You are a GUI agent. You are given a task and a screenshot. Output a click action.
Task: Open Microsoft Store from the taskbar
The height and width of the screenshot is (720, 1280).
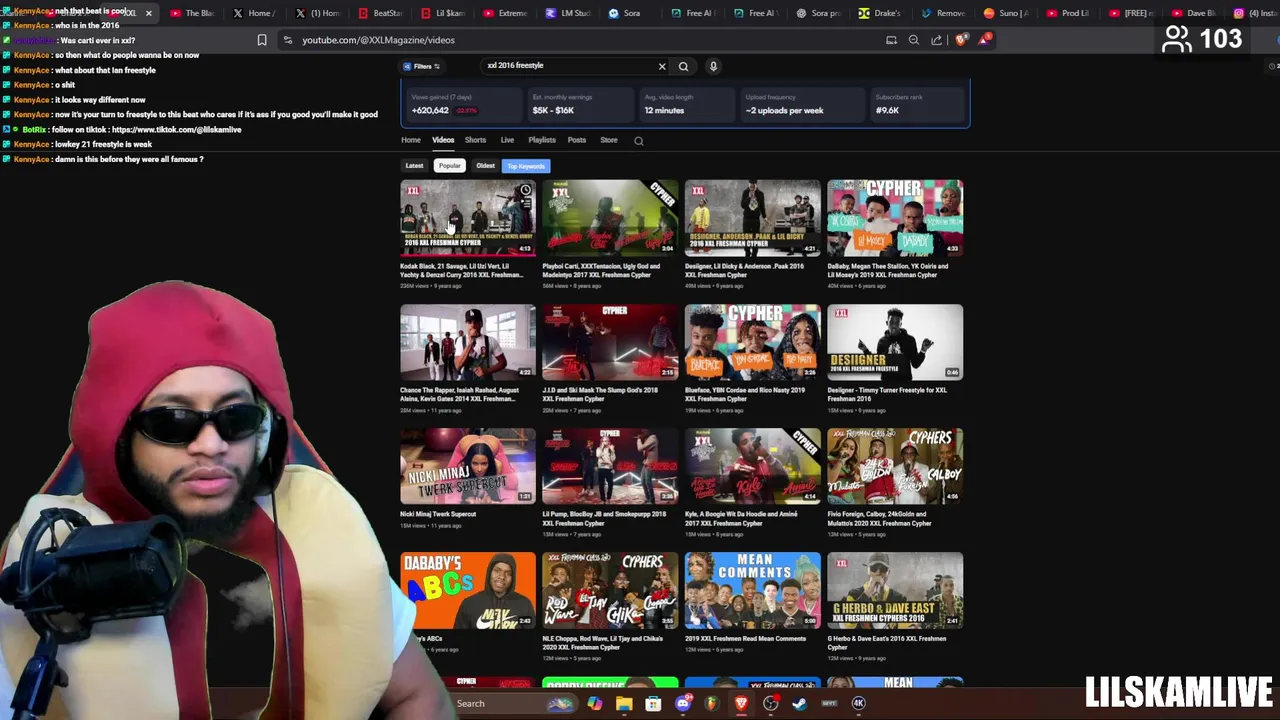tap(653, 703)
